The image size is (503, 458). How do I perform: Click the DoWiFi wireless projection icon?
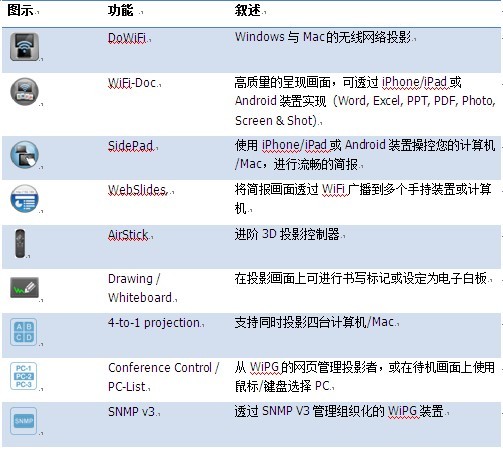(x=24, y=47)
